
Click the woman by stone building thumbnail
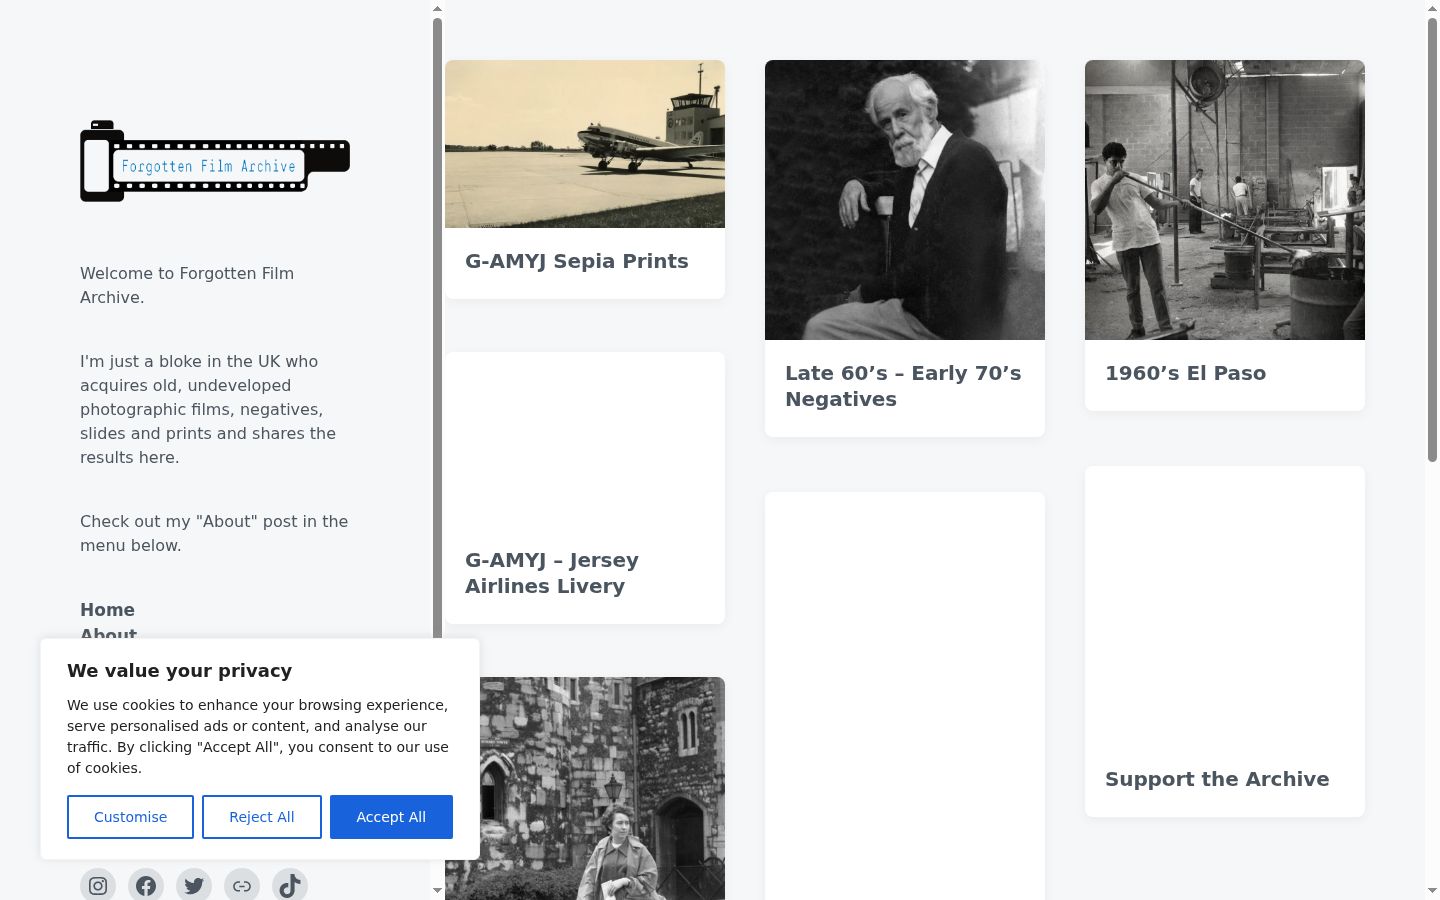(602, 788)
